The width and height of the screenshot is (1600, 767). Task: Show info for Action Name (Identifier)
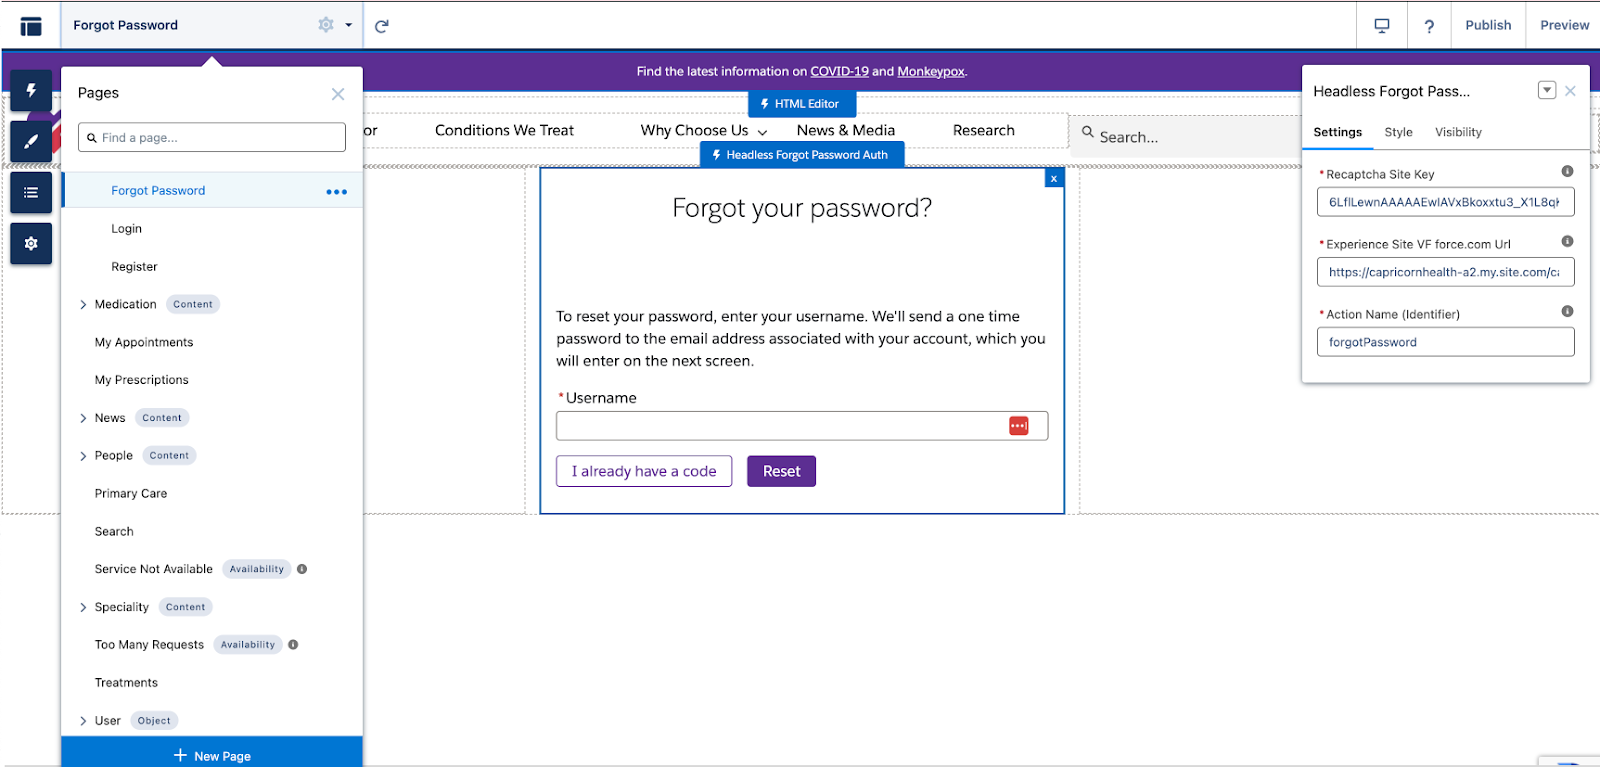click(x=1567, y=311)
